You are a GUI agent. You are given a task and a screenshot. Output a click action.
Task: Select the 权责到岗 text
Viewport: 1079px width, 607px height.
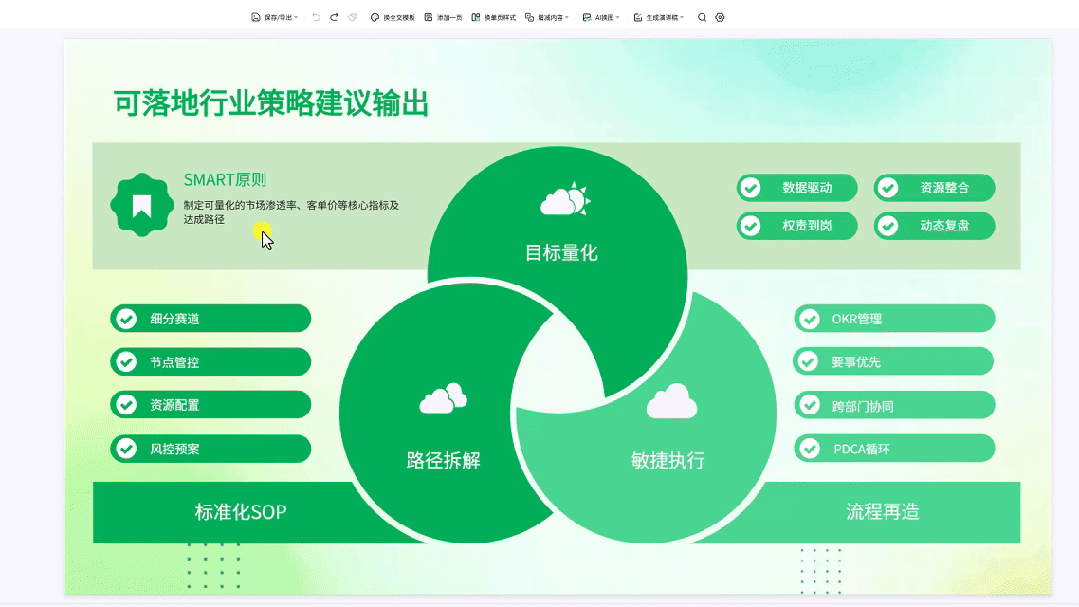click(807, 226)
